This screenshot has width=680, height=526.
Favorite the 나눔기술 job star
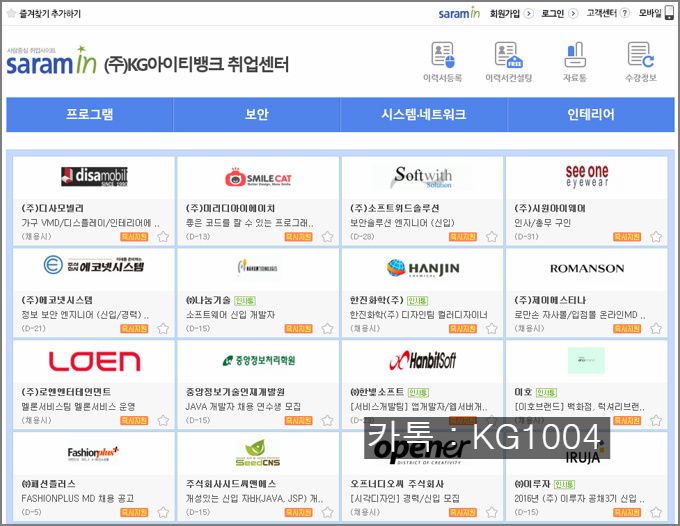pos(327,329)
